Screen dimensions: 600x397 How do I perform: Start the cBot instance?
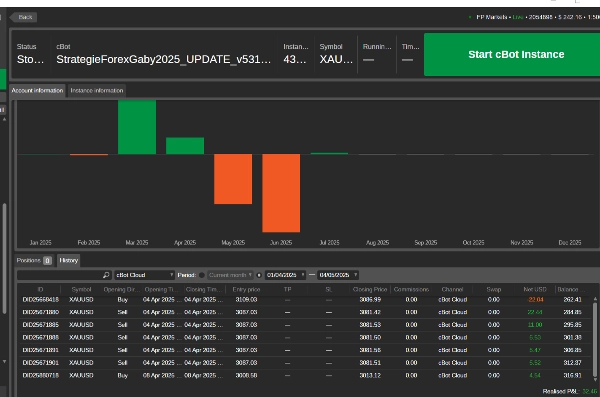(x=512, y=54)
